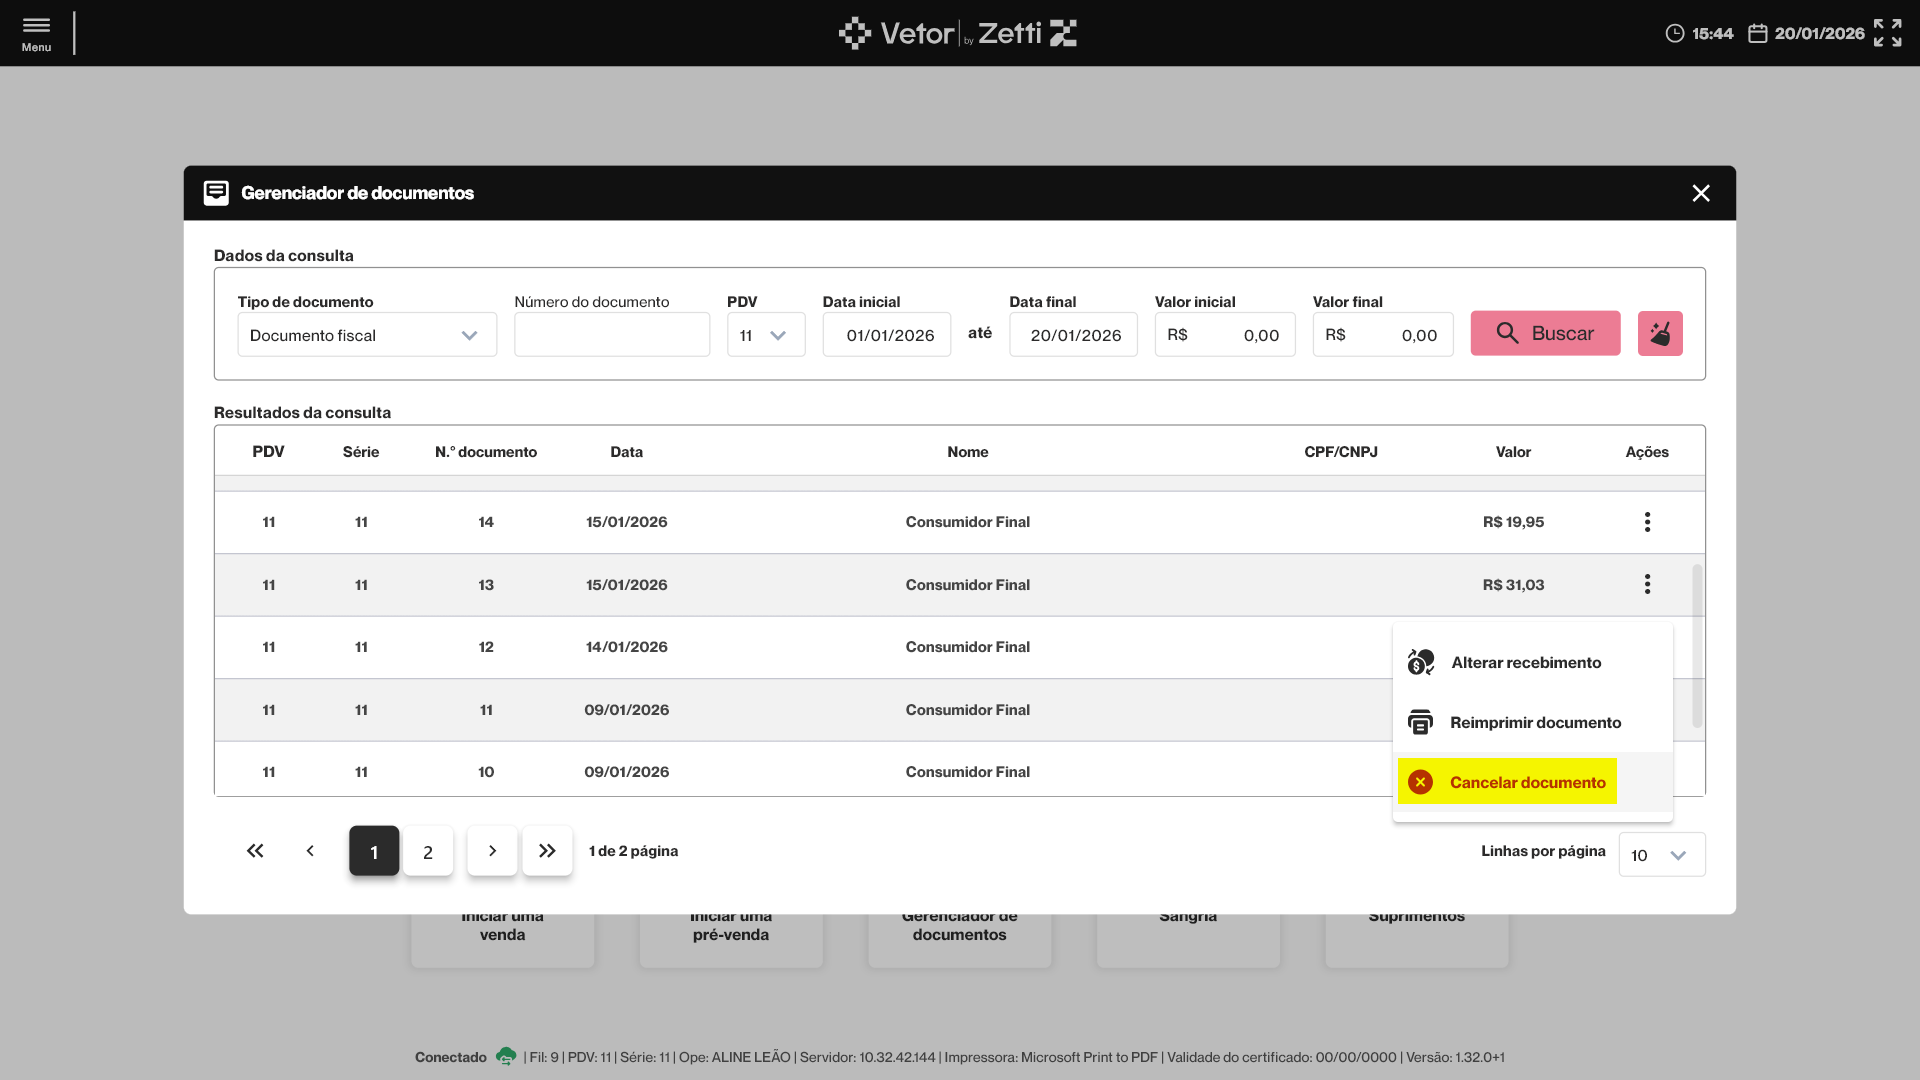The width and height of the screenshot is (1920, 1080).
Task: Click the clear filters broom icon
Action: tap(1659, 334)
